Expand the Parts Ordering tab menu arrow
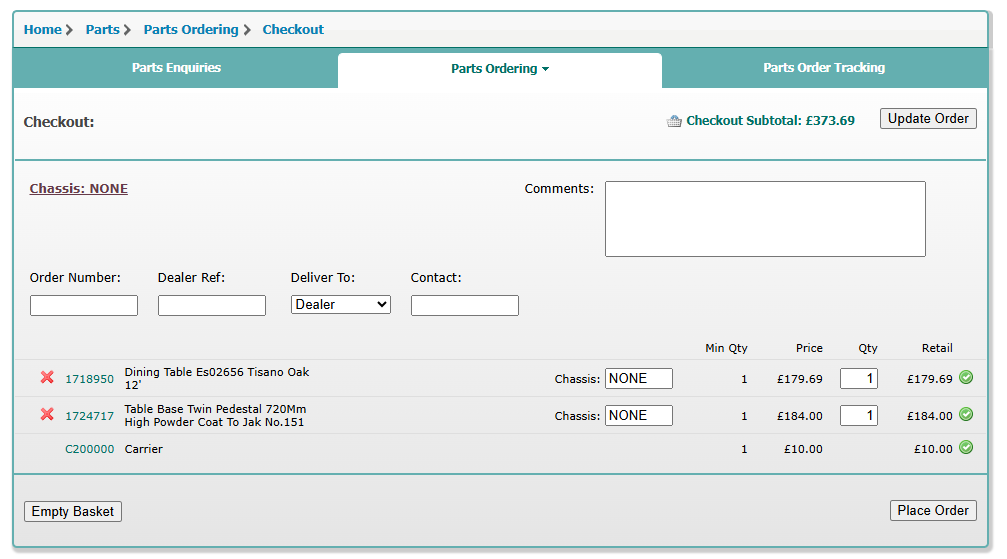This screenshot has width=1007, height=559. click(545, 69)
